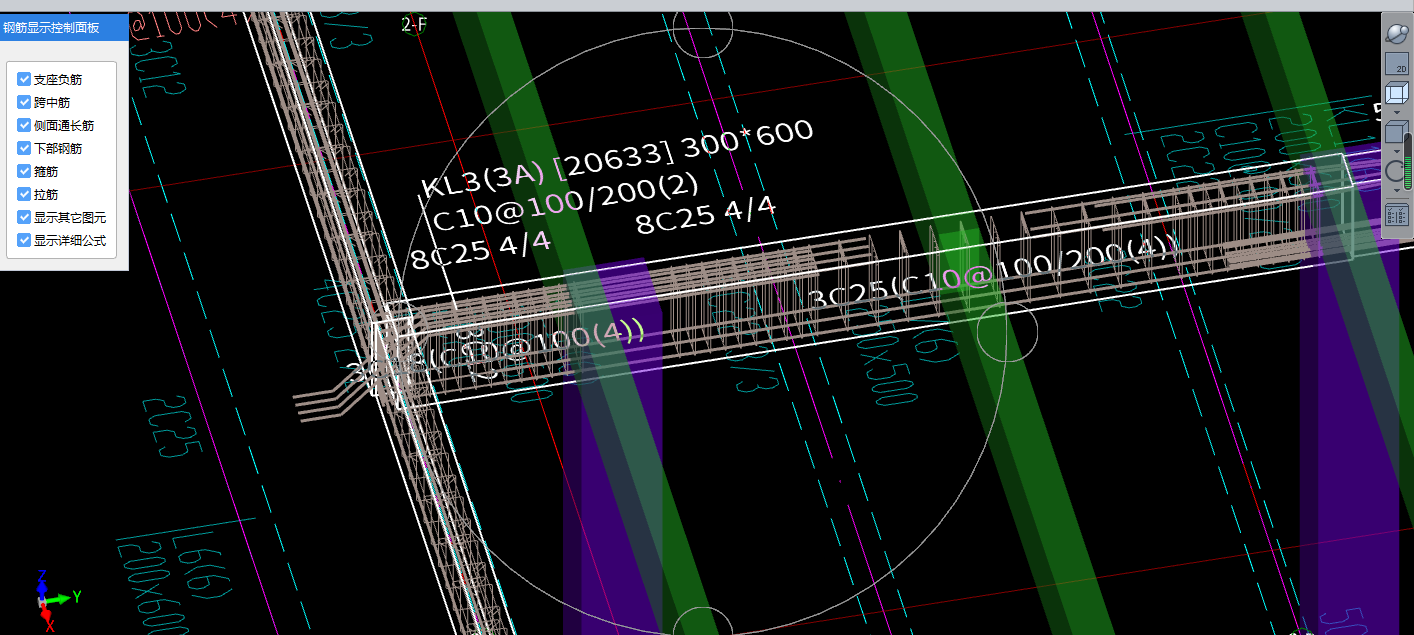Disable 显示详细公式 checkbox

pyautogui.click(x=24, y=240)
